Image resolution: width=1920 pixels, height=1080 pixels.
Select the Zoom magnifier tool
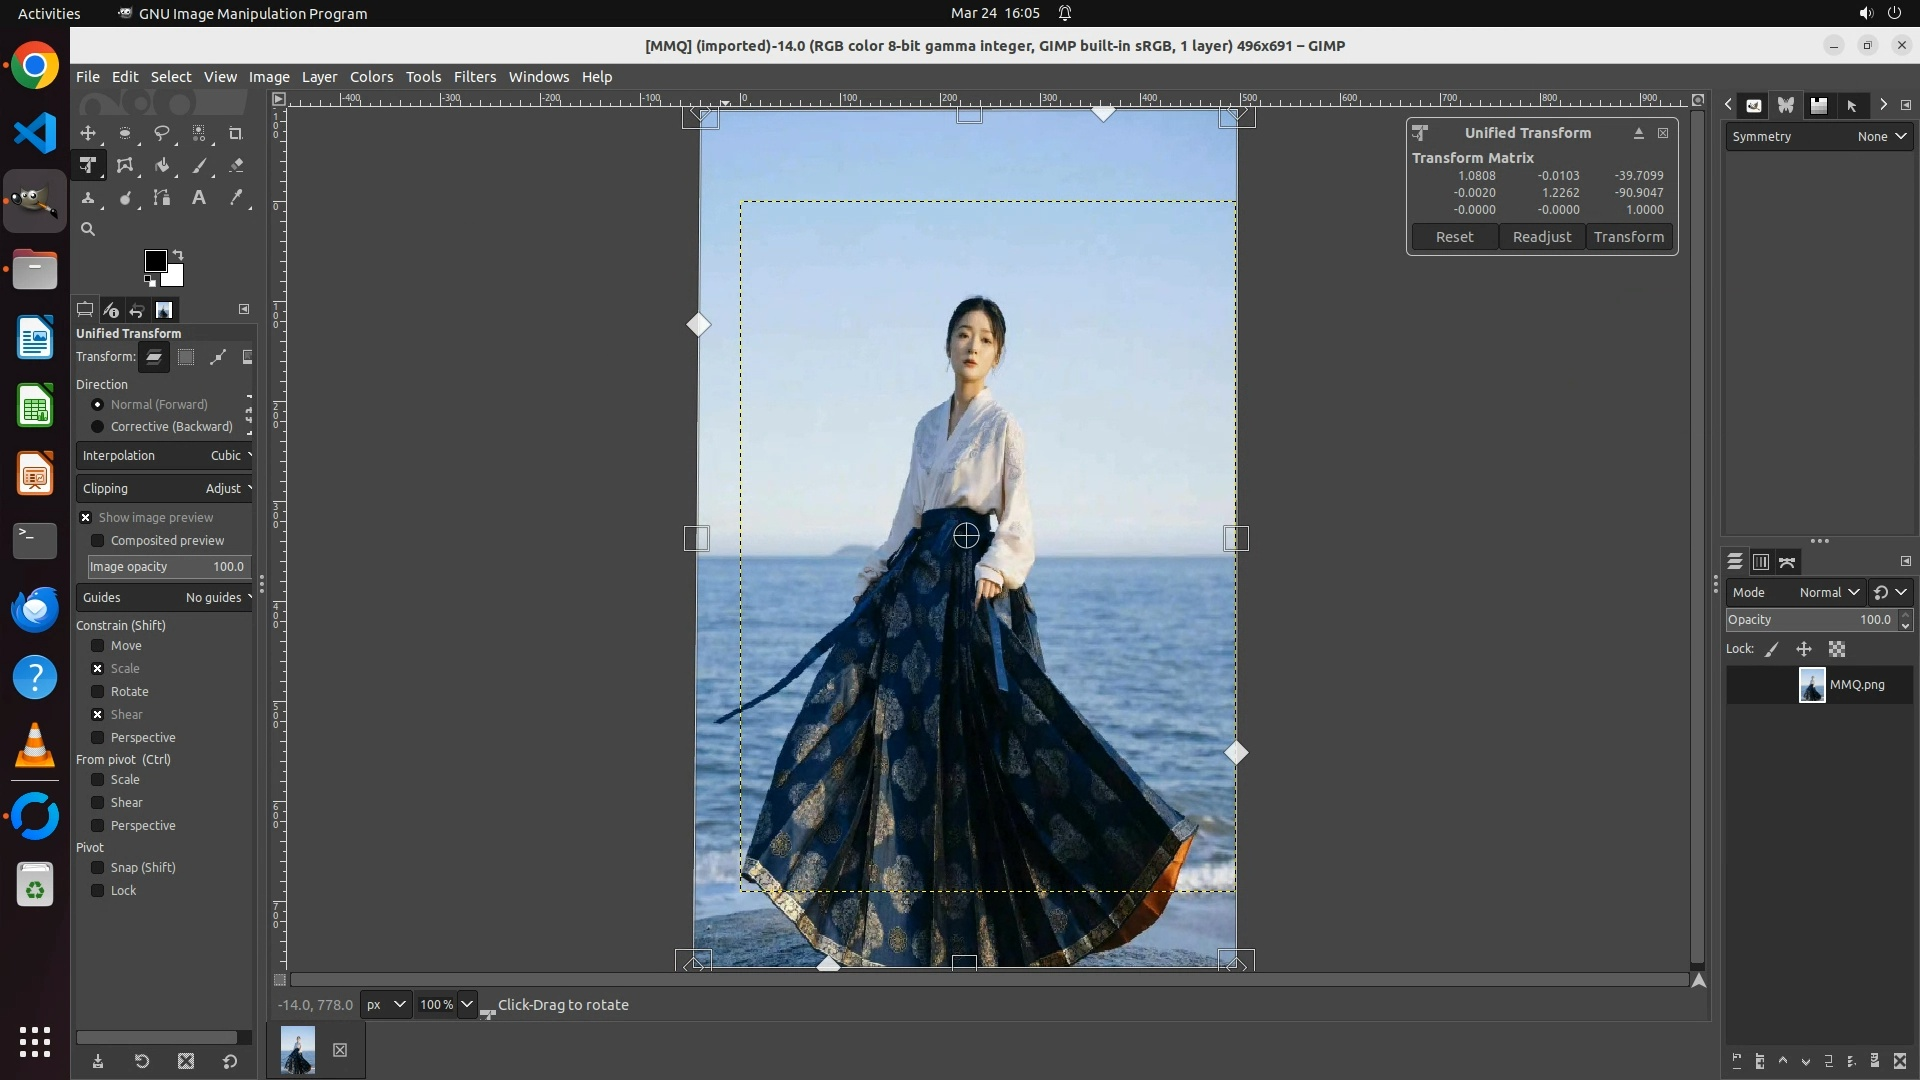pyautogui.click(x=88, y=229)
